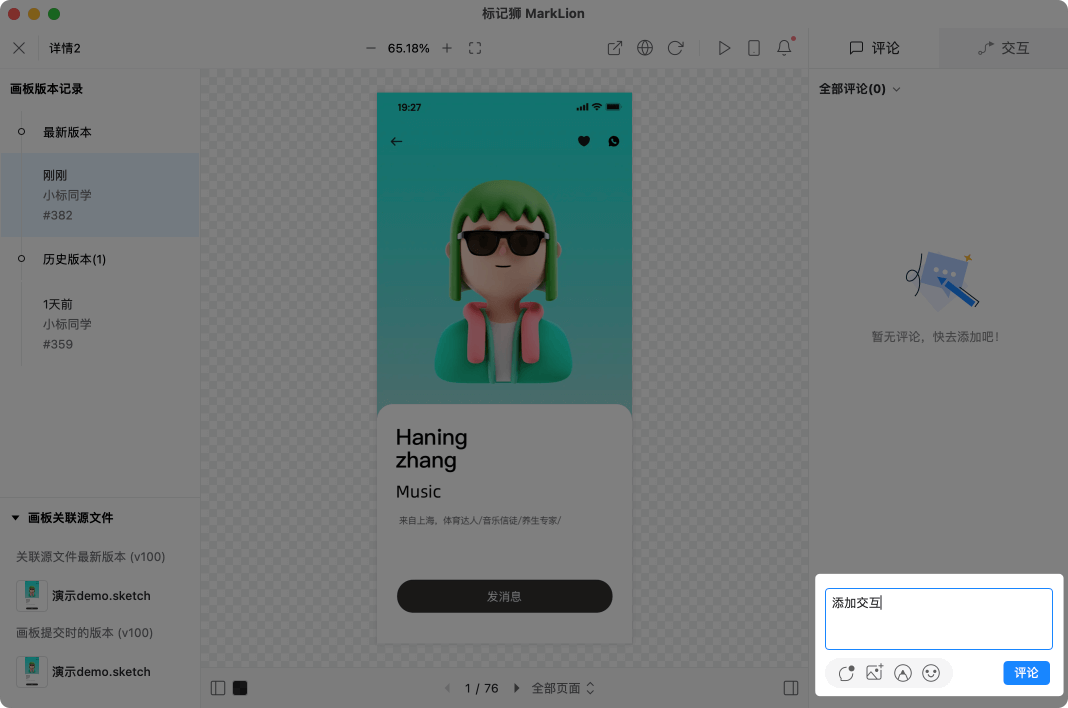Toggle the left sidebar panel
1068x708 pixels.
pos(218,688)
